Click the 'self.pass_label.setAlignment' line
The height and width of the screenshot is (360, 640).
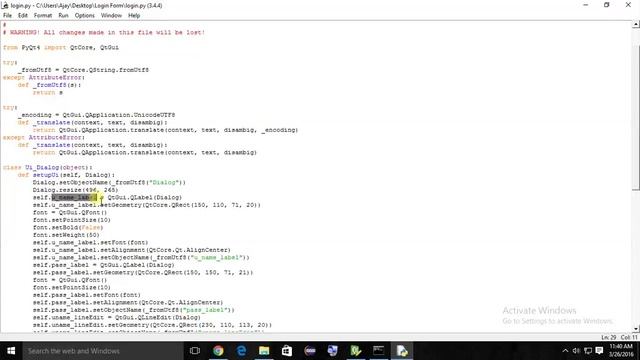[128, 302]
